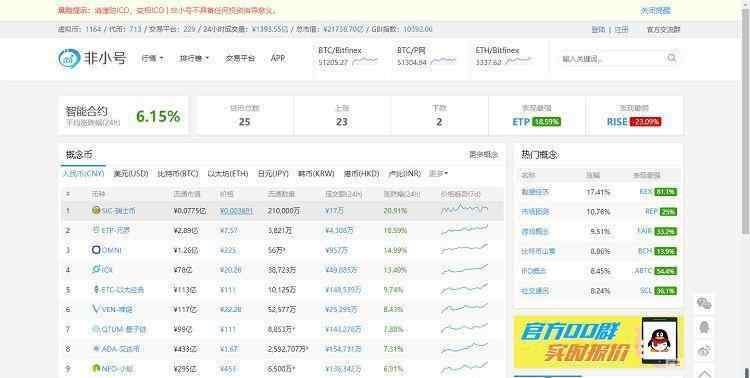The image size is (750, 378).
Task: Click the 更多概念 link
Action: click(484, 155)
